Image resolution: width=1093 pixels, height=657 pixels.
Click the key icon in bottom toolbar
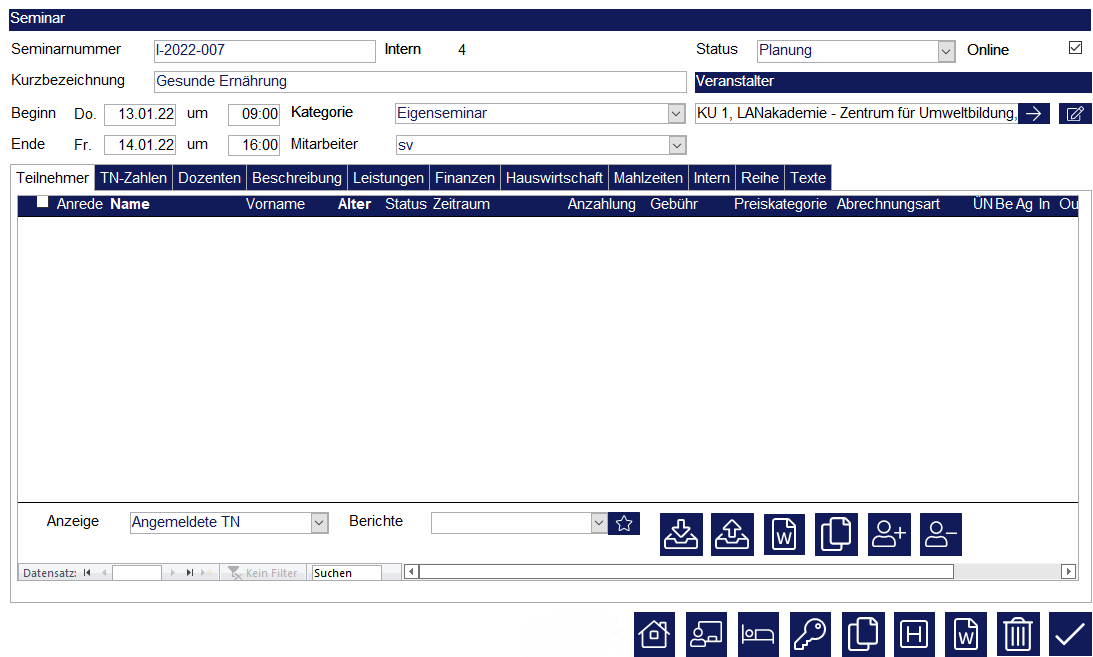(x=810, y=635)
